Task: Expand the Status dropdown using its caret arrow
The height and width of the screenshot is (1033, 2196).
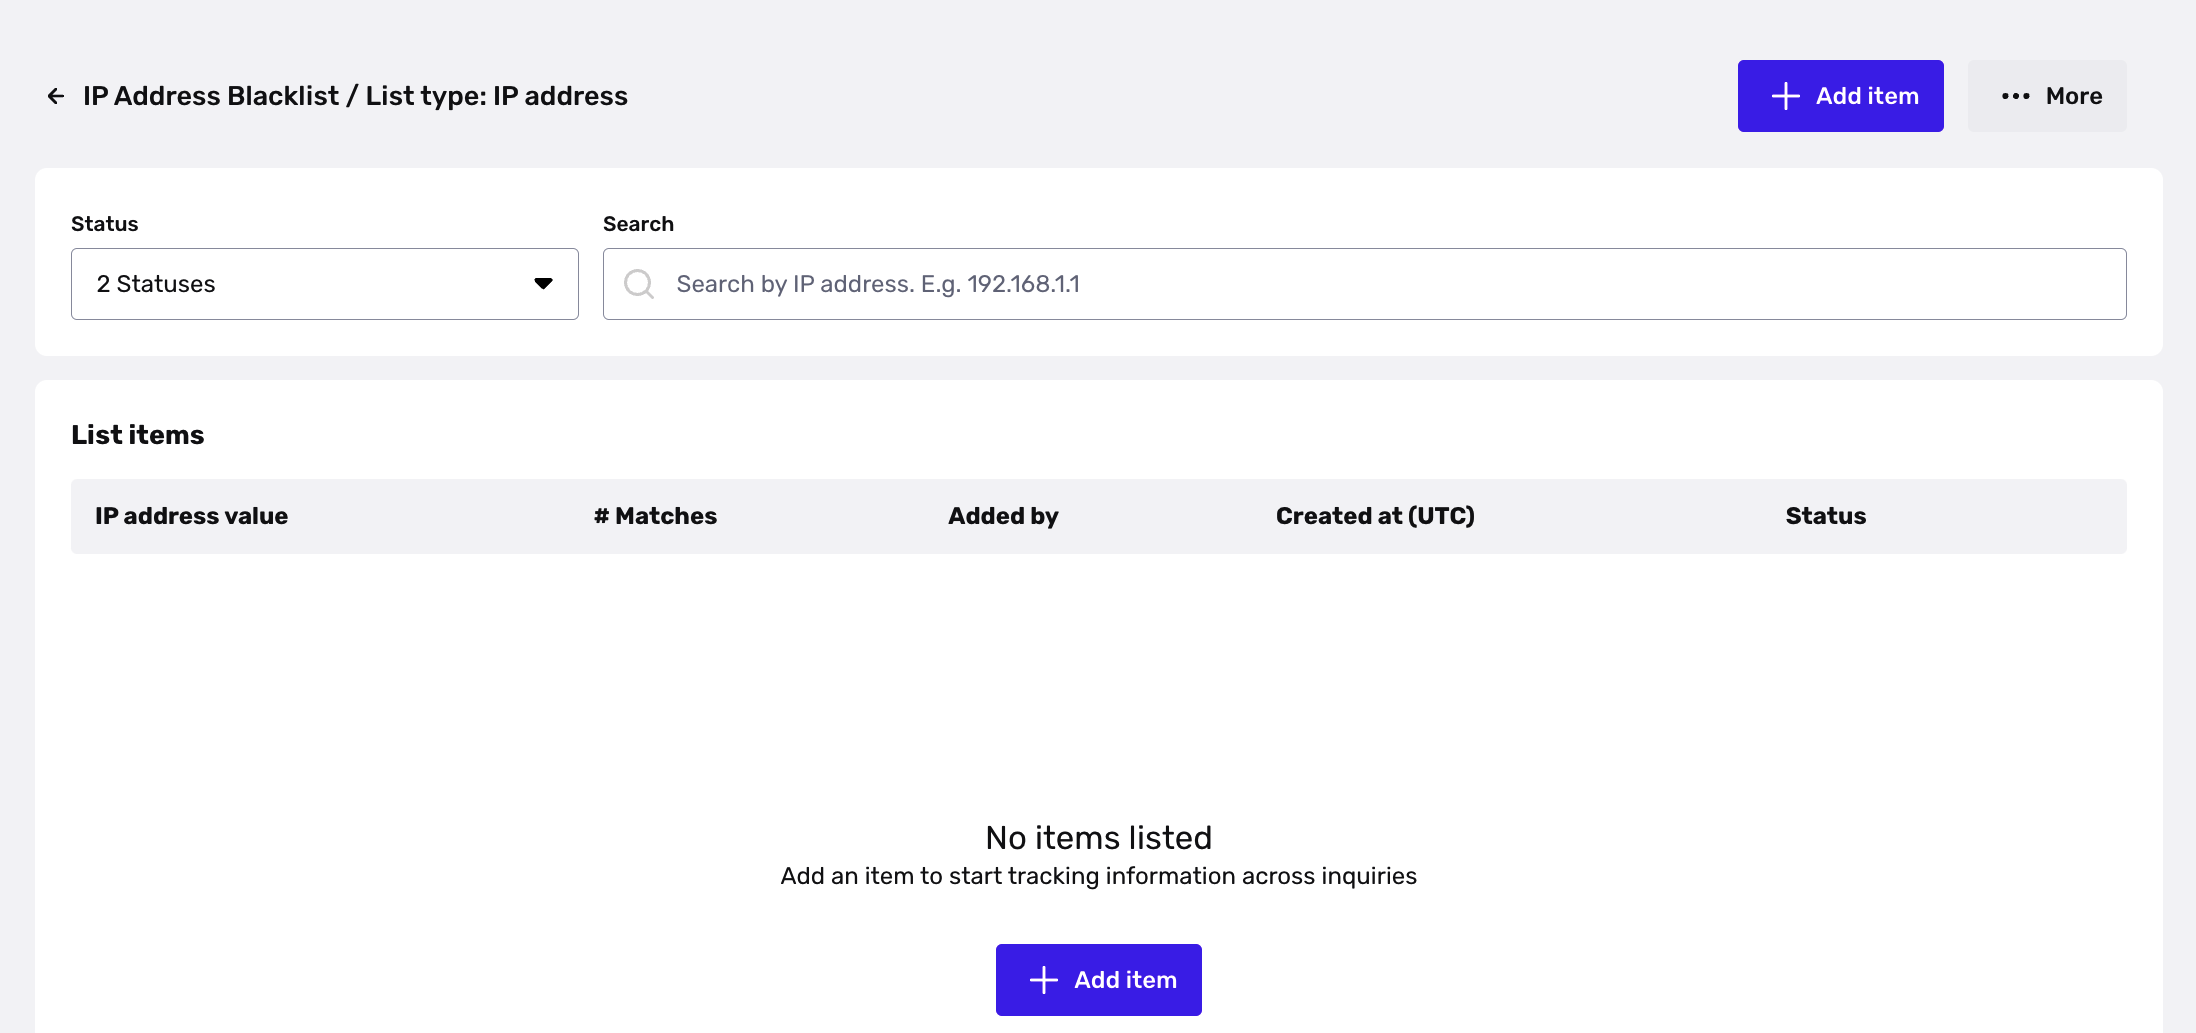Action: [543, 284]
